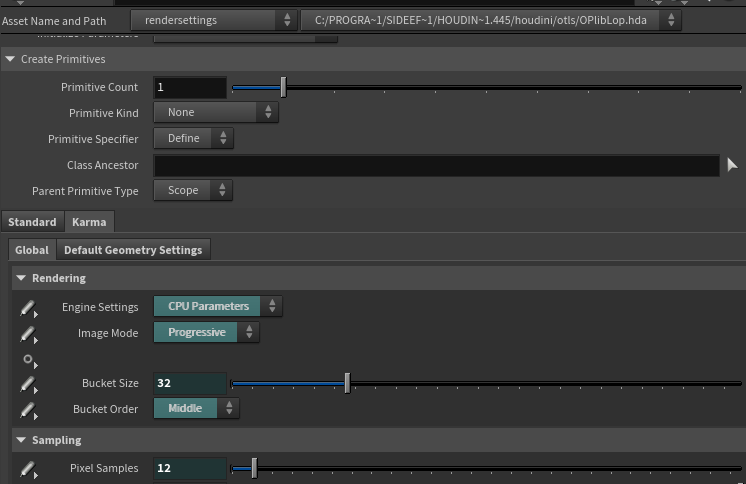Click the Primitive Count slider handle

(x=284, y=87)
